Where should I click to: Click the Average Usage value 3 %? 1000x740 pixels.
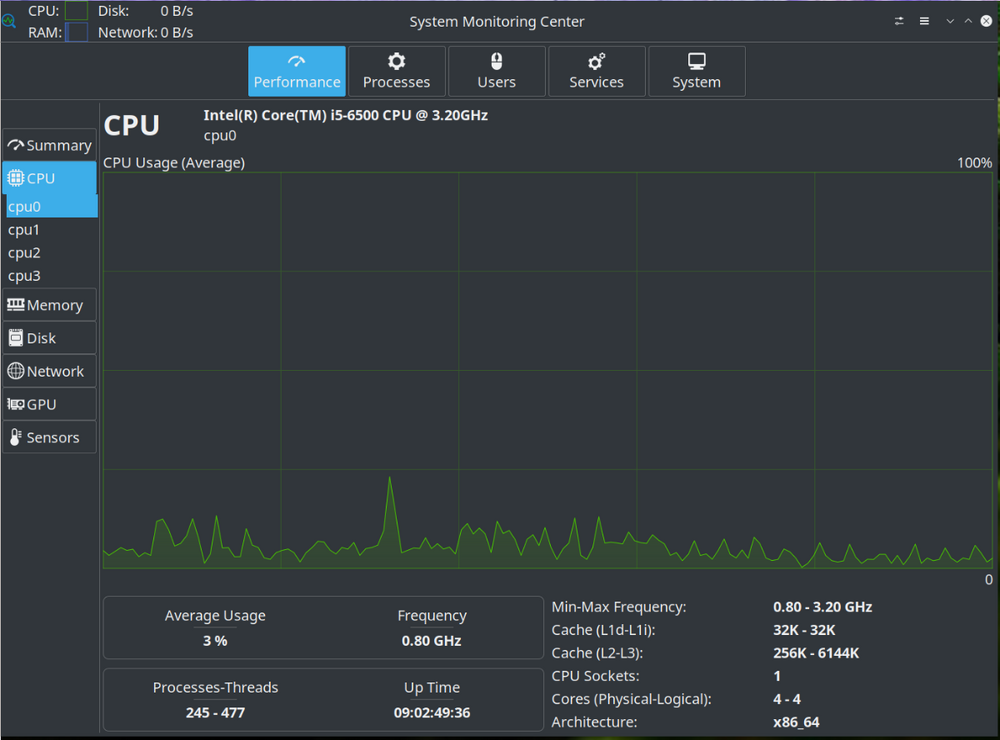[215, 640]
